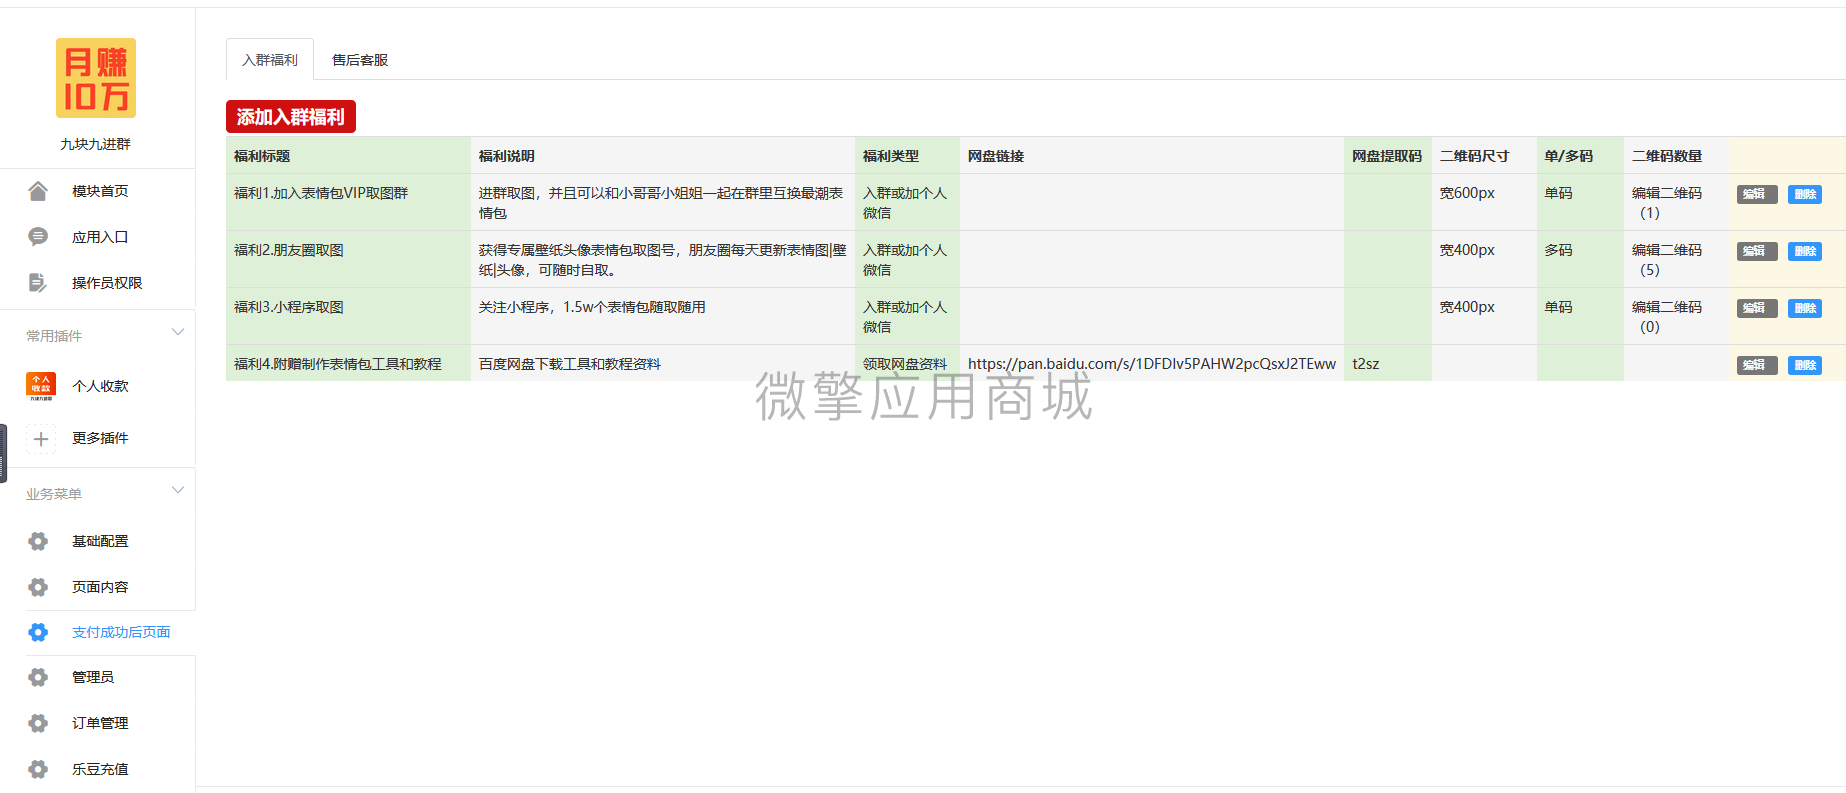The height and width of the screenshot is (793, 1846).
Task: Edit the 福利1.加入表情包VIP取图群 row
Action: pyautogui.click(x=1757, y=194)
